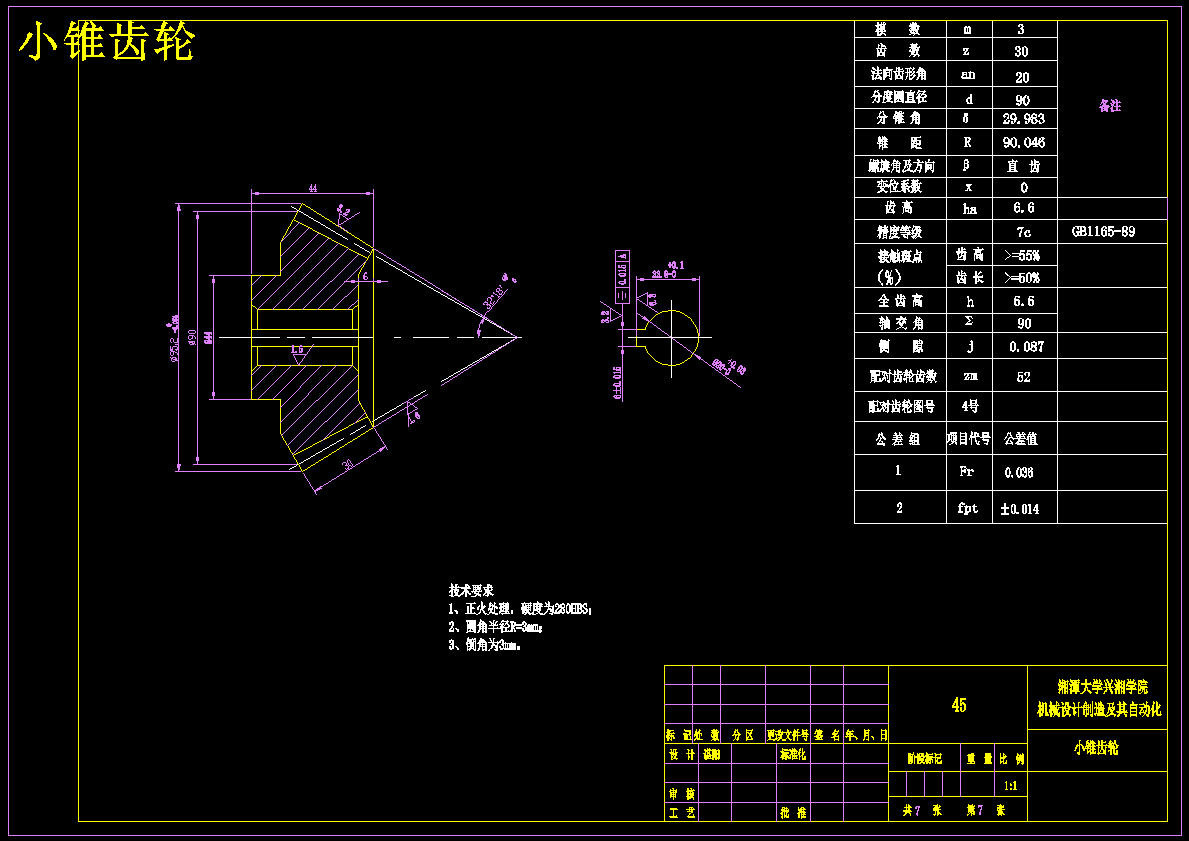
Task: Select the 分锥角 label
Action: tap(899, 118)
